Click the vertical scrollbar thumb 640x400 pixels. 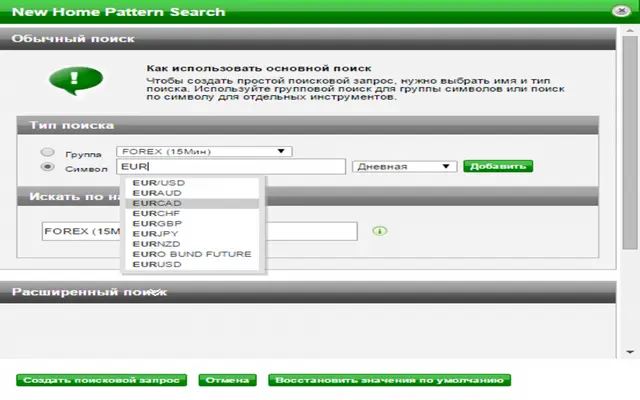tap(630, 143)
